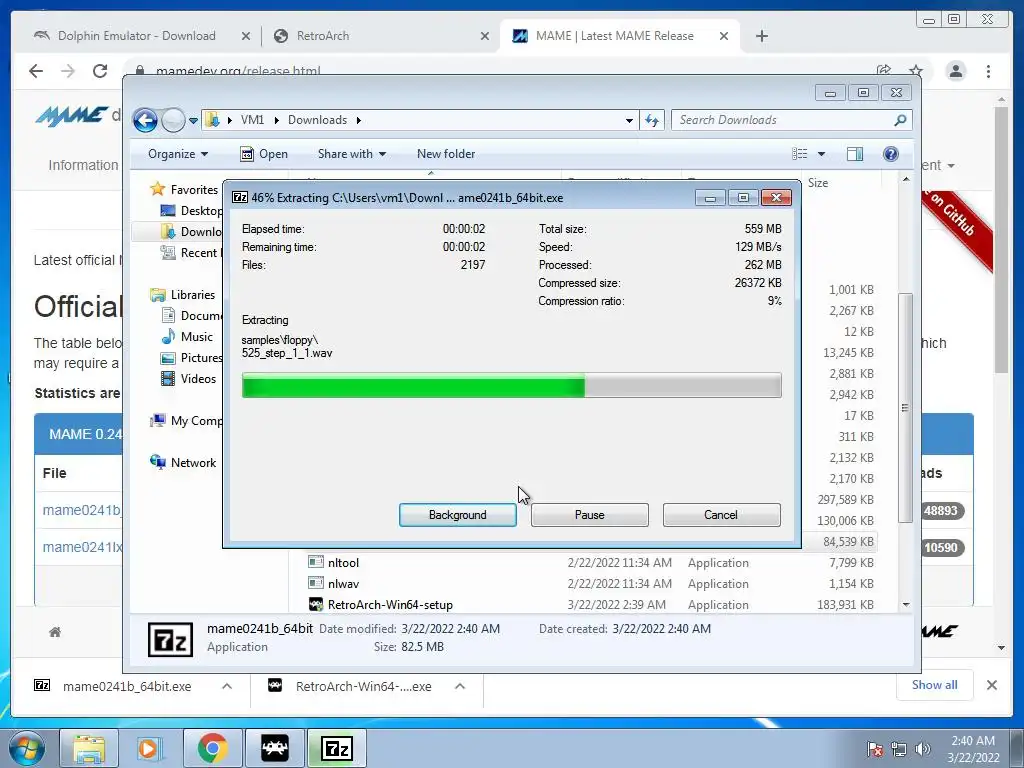Open Libraries in navigation pane
This screenshot has height=768, width=1024.
tap(183, 295)
